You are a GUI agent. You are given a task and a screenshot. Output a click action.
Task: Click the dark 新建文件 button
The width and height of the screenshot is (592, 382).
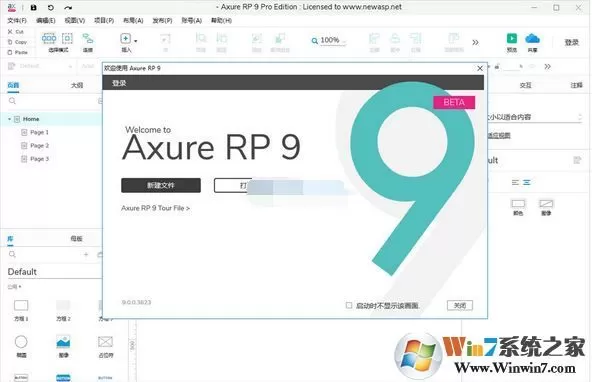pyautogui.click(x=161, y=185)
